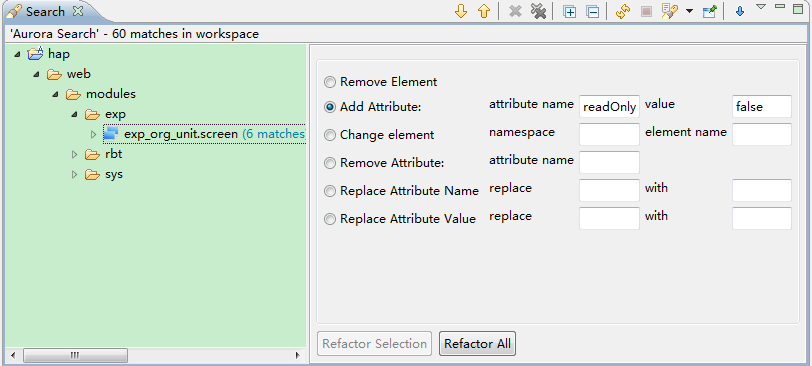The height and width of the screenshot is (366, 812).
Task: Collapse all tree nodes with minus icon
Action: coord(593,11)
